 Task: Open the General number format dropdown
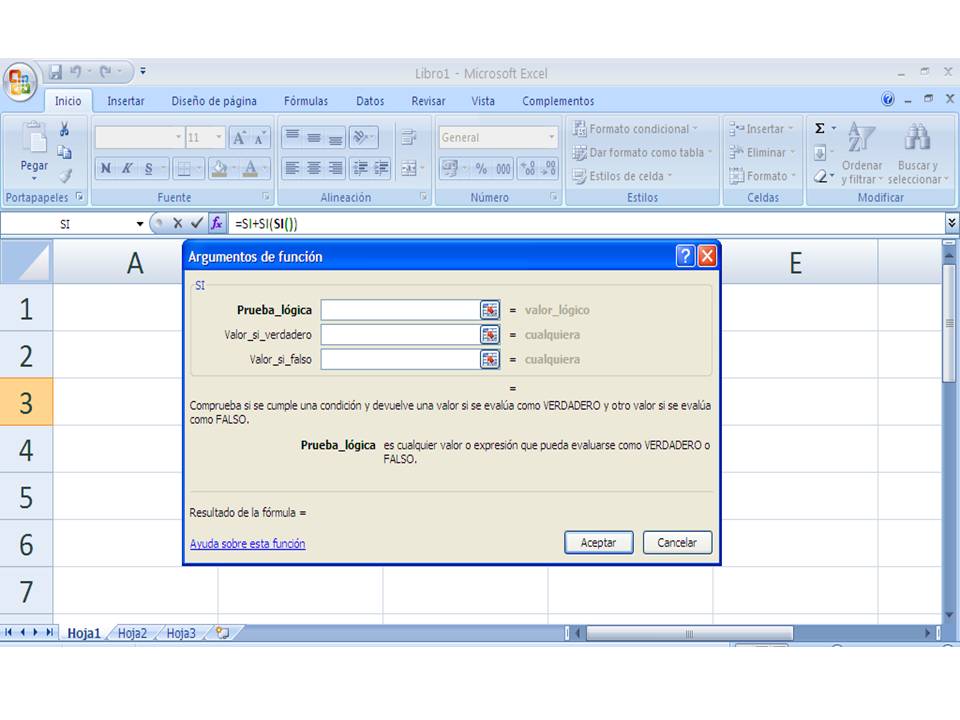[x=554, y=136]
